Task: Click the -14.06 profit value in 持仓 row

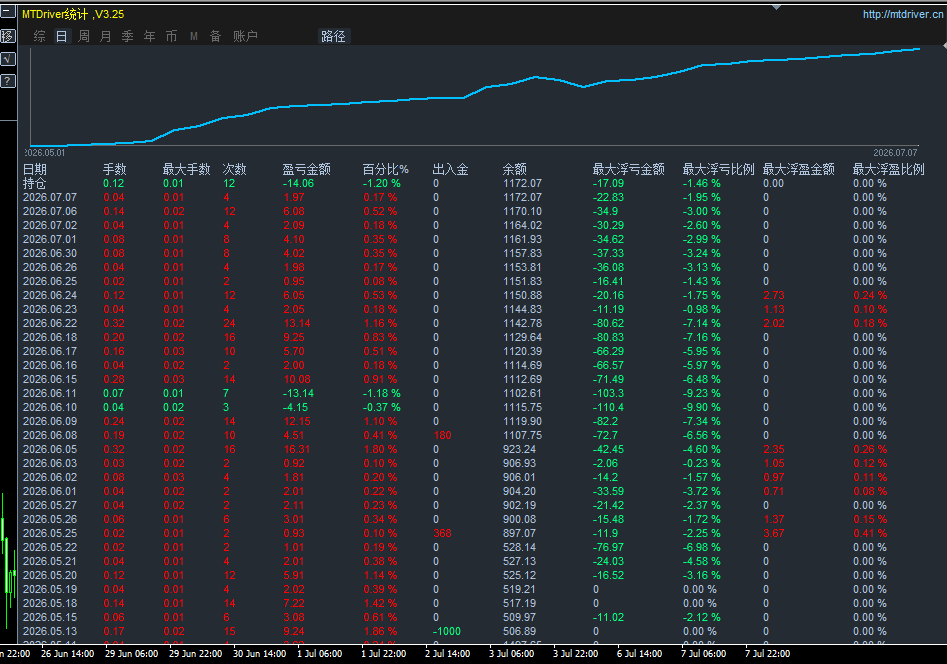Action: point(298,184)
